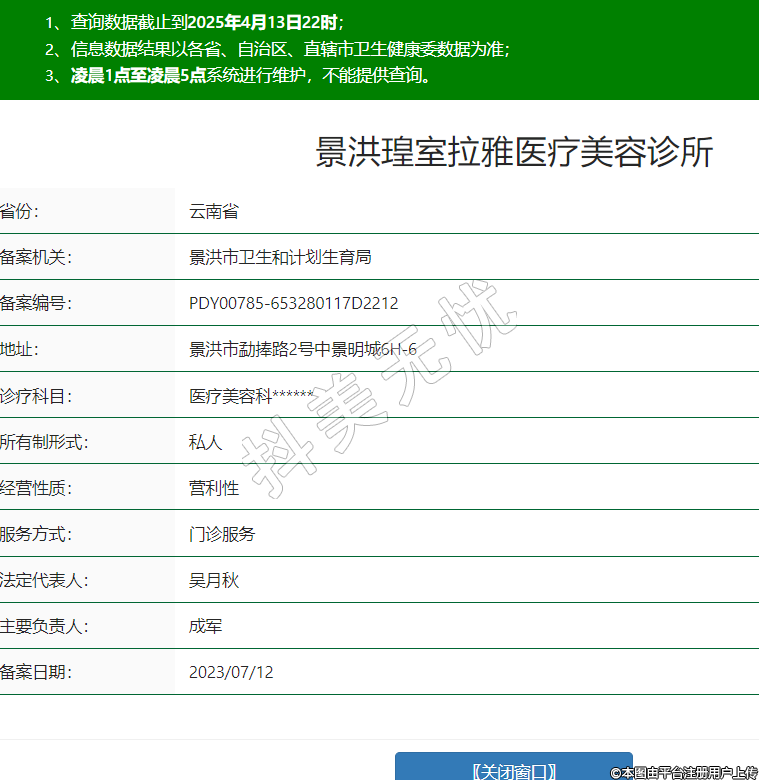Viewport: 759px width, 780px height.
Task: Select the clinic title 景洪瑝室拉雅医疗美容诊所
Action: coord(514,153)
